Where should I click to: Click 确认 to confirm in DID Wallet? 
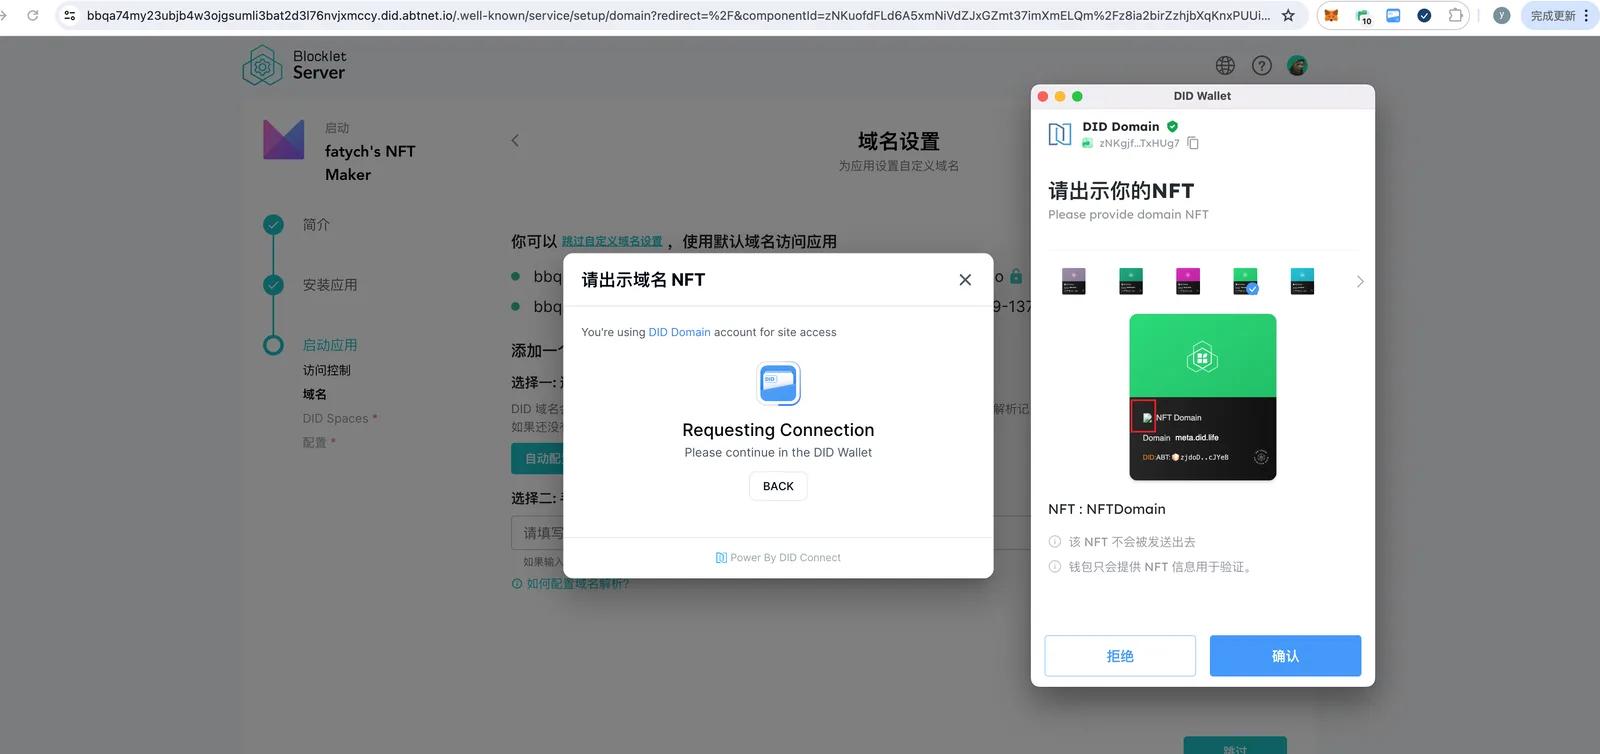pyautogui.click(x=1285, y=656)
